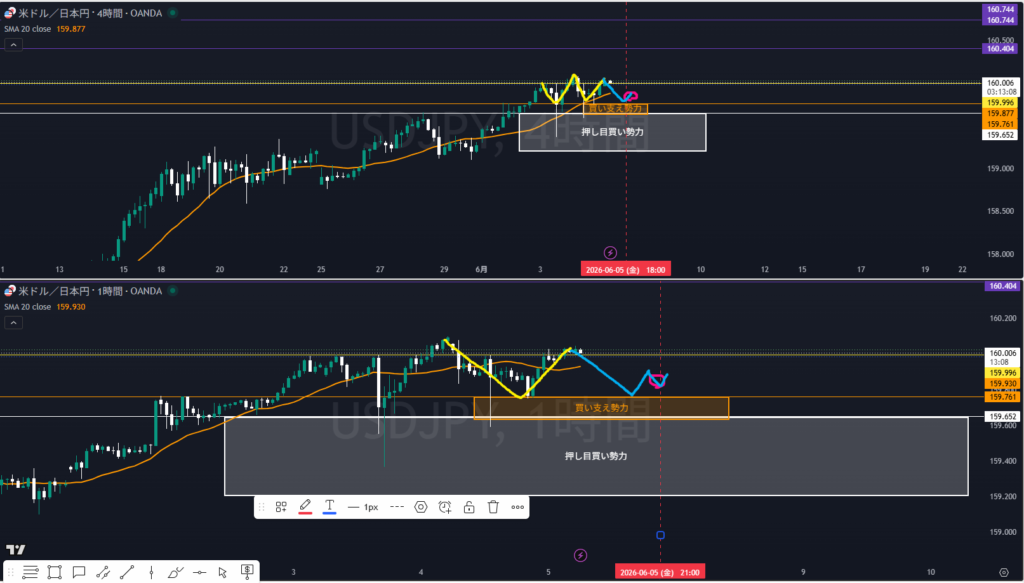Open drawing templates in floating toolbar

coord(281,507)
